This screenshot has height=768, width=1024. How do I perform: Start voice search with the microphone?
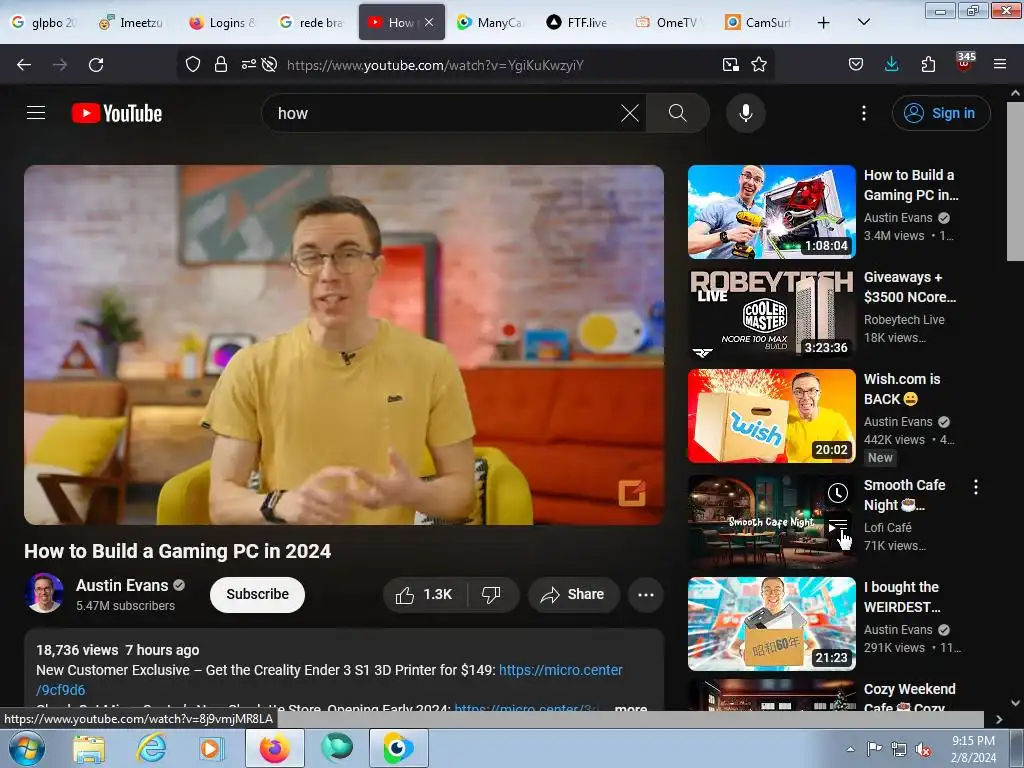[x=745, y=113]
